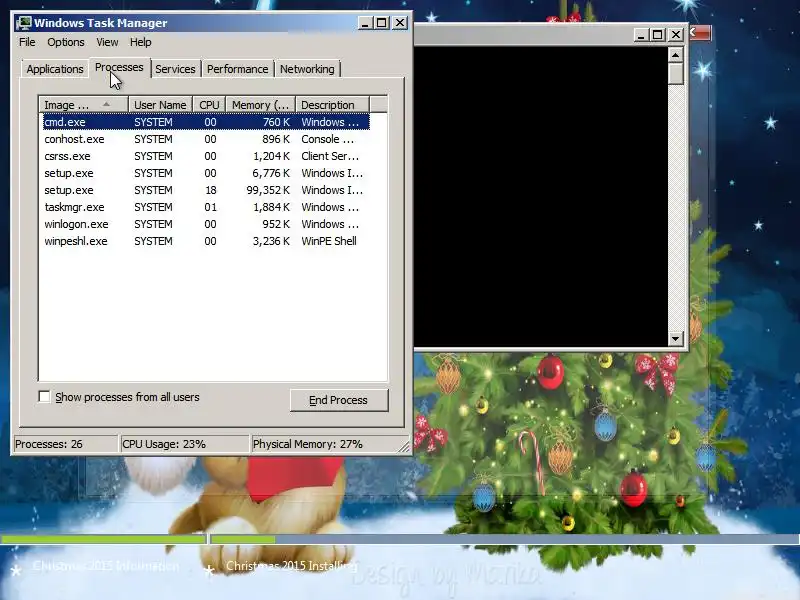Viewport: 800px width, 600px height.
Task: Maximize the Windows Task Manager window
Action: 382,23
